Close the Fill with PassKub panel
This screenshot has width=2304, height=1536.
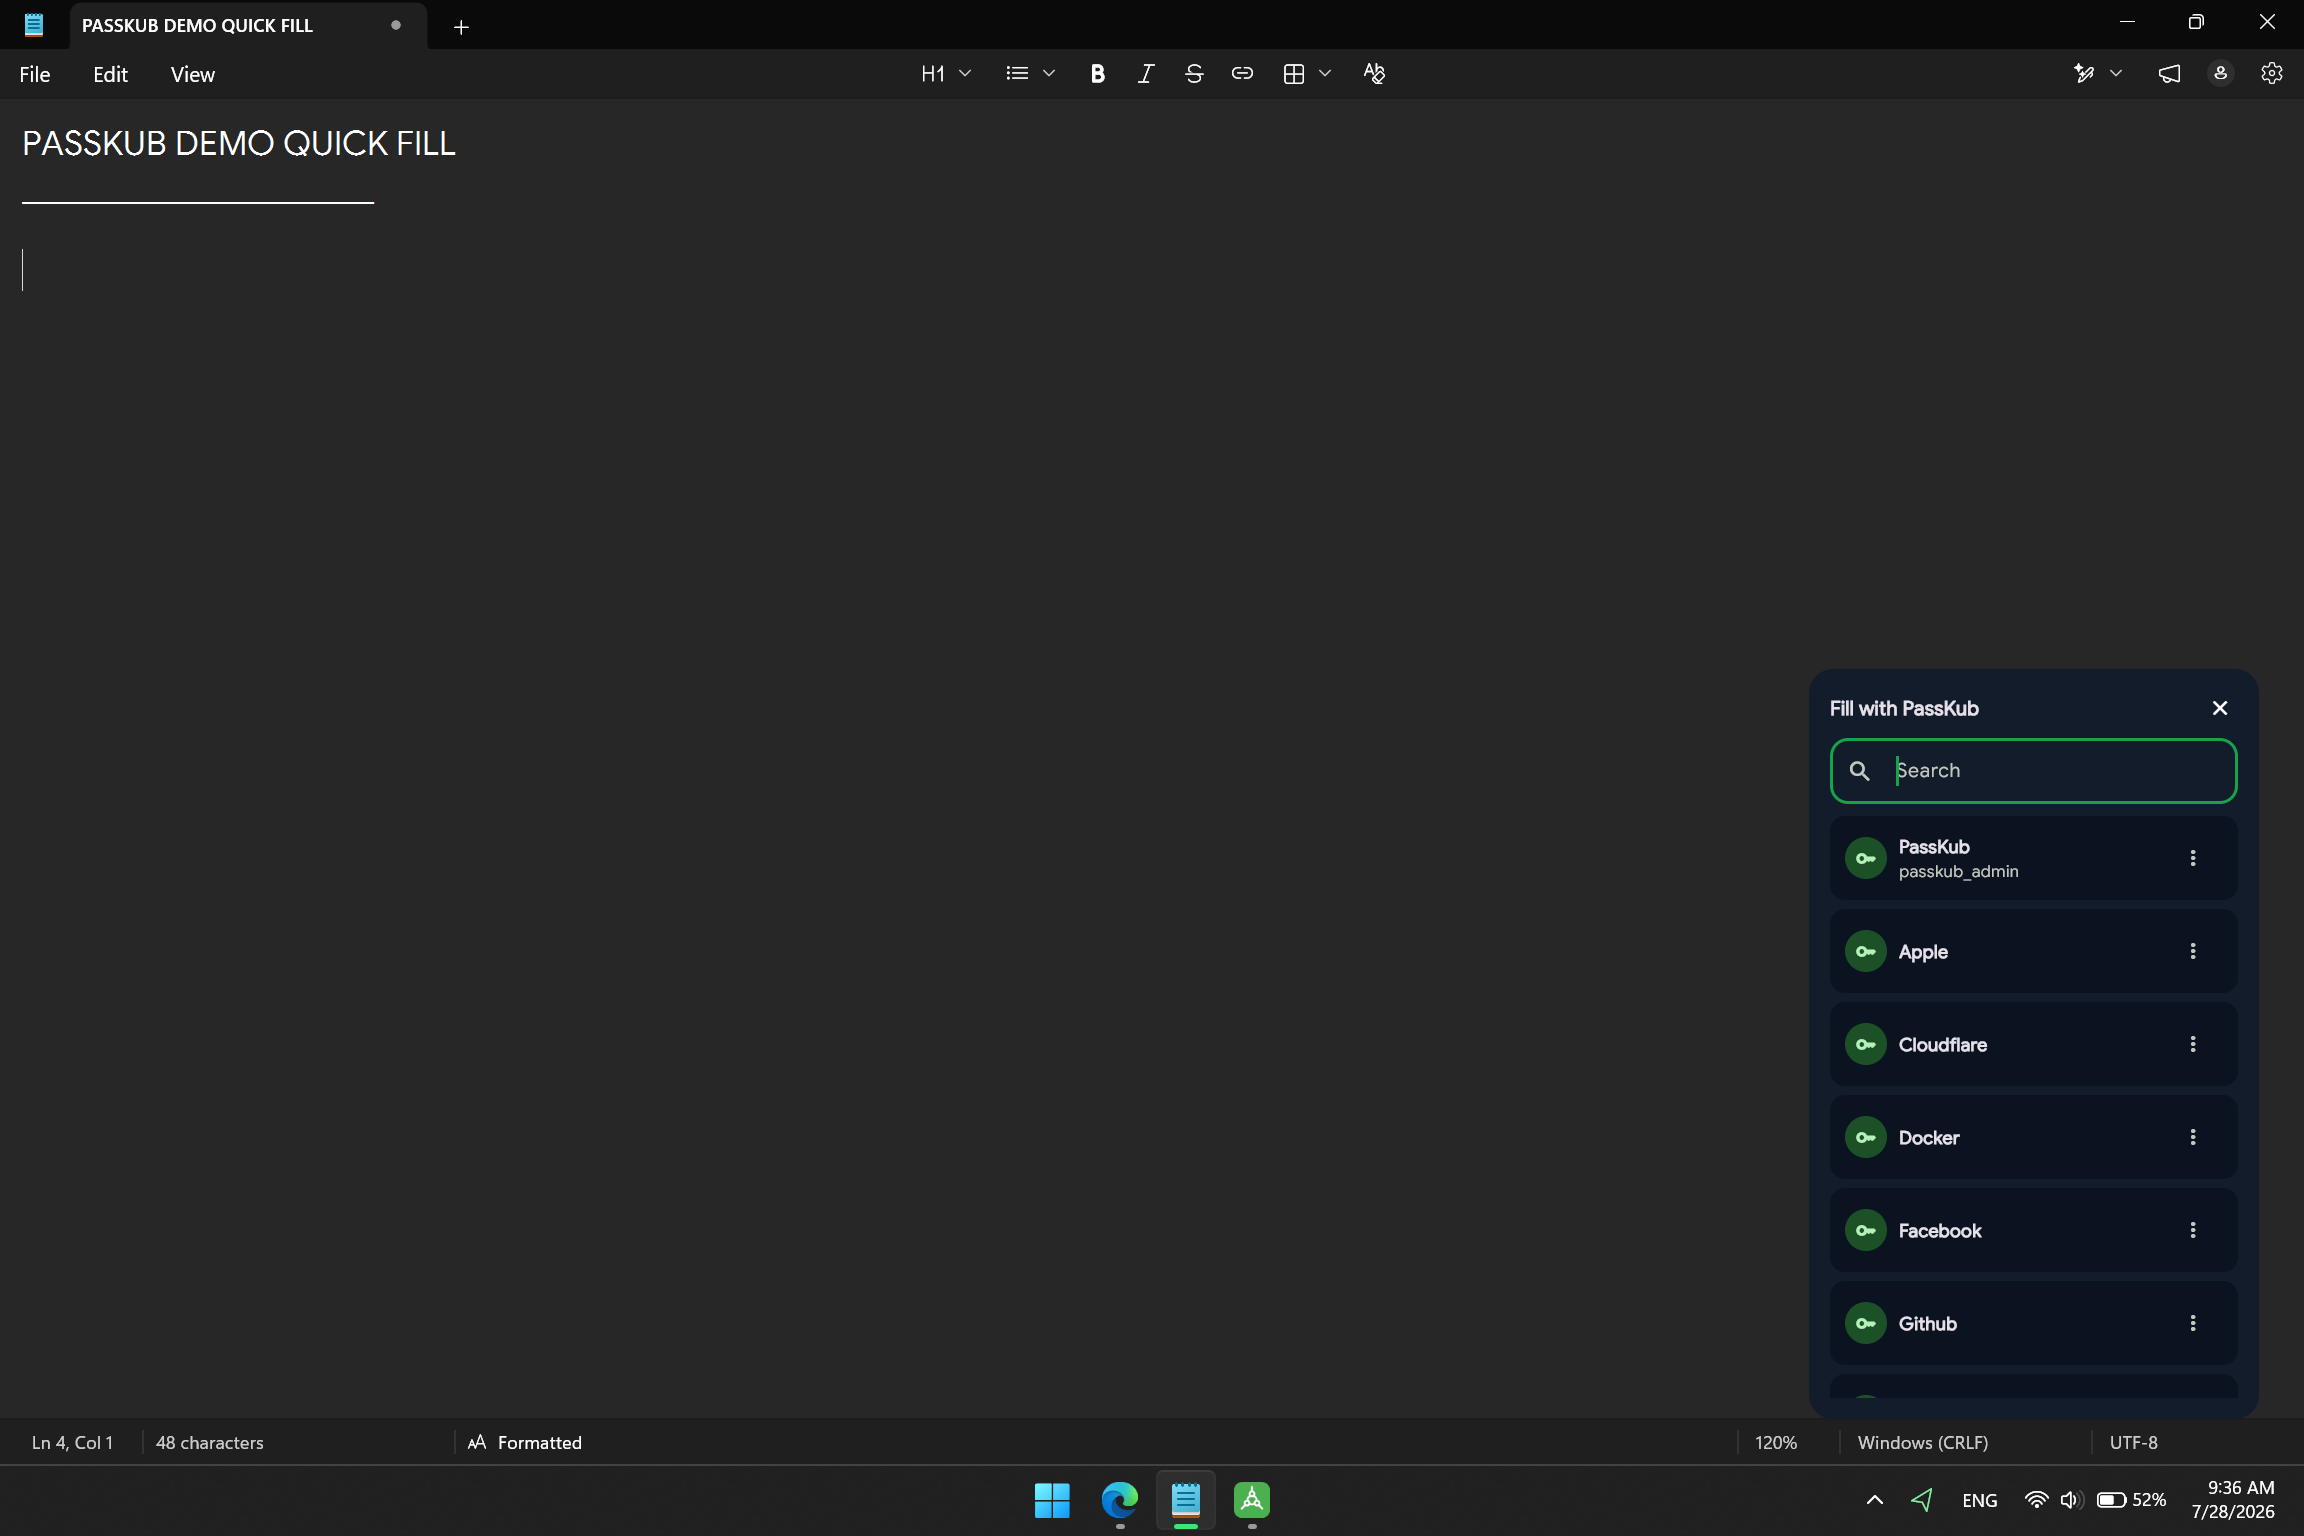click(2219, 709)
